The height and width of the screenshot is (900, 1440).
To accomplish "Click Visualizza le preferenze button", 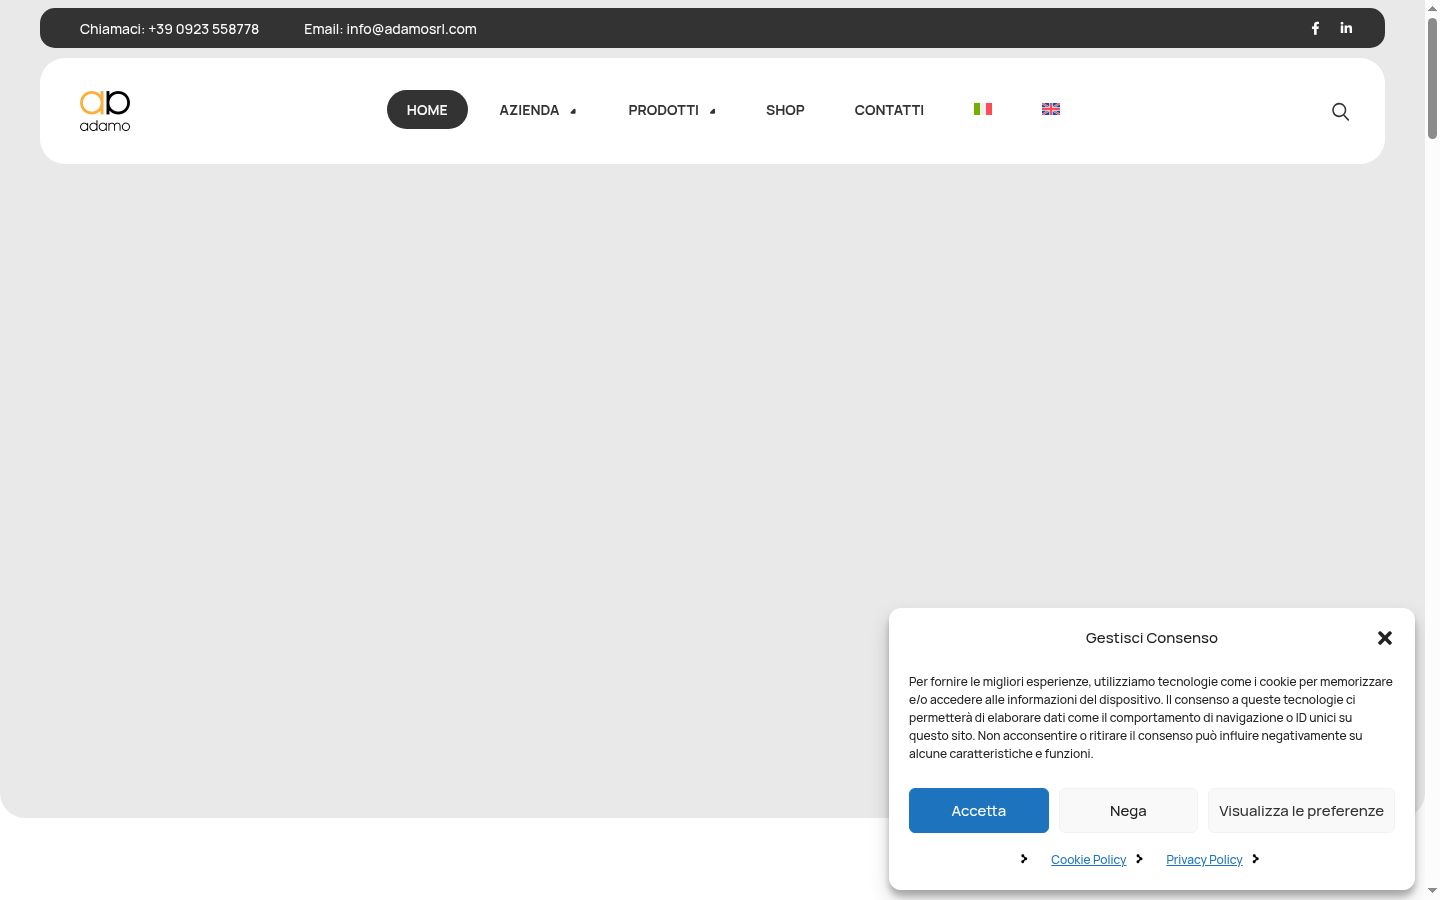I will (x=1301, y=811).
